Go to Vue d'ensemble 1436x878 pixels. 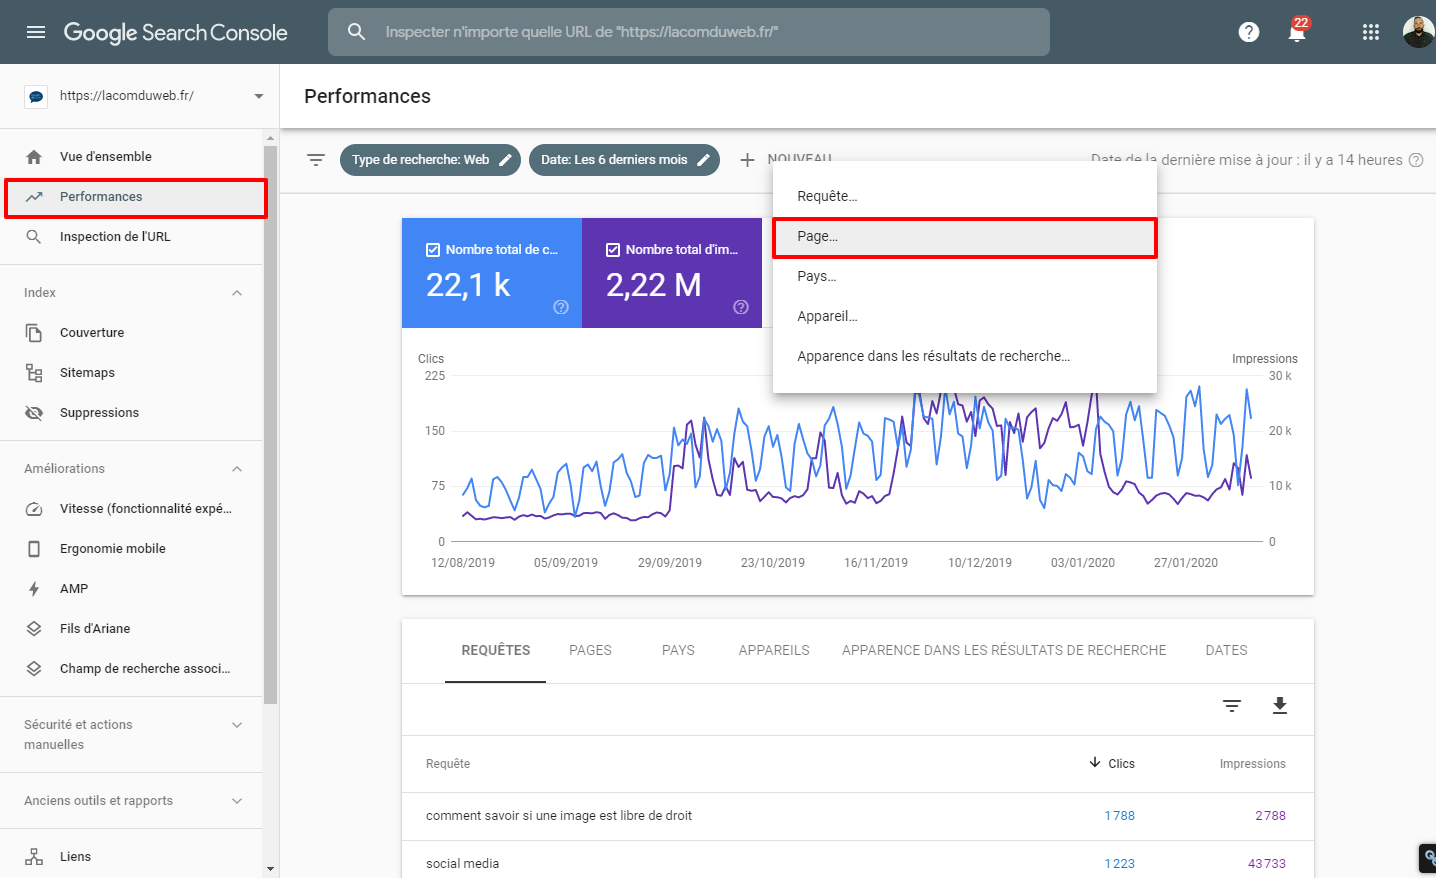click(132, 157)
